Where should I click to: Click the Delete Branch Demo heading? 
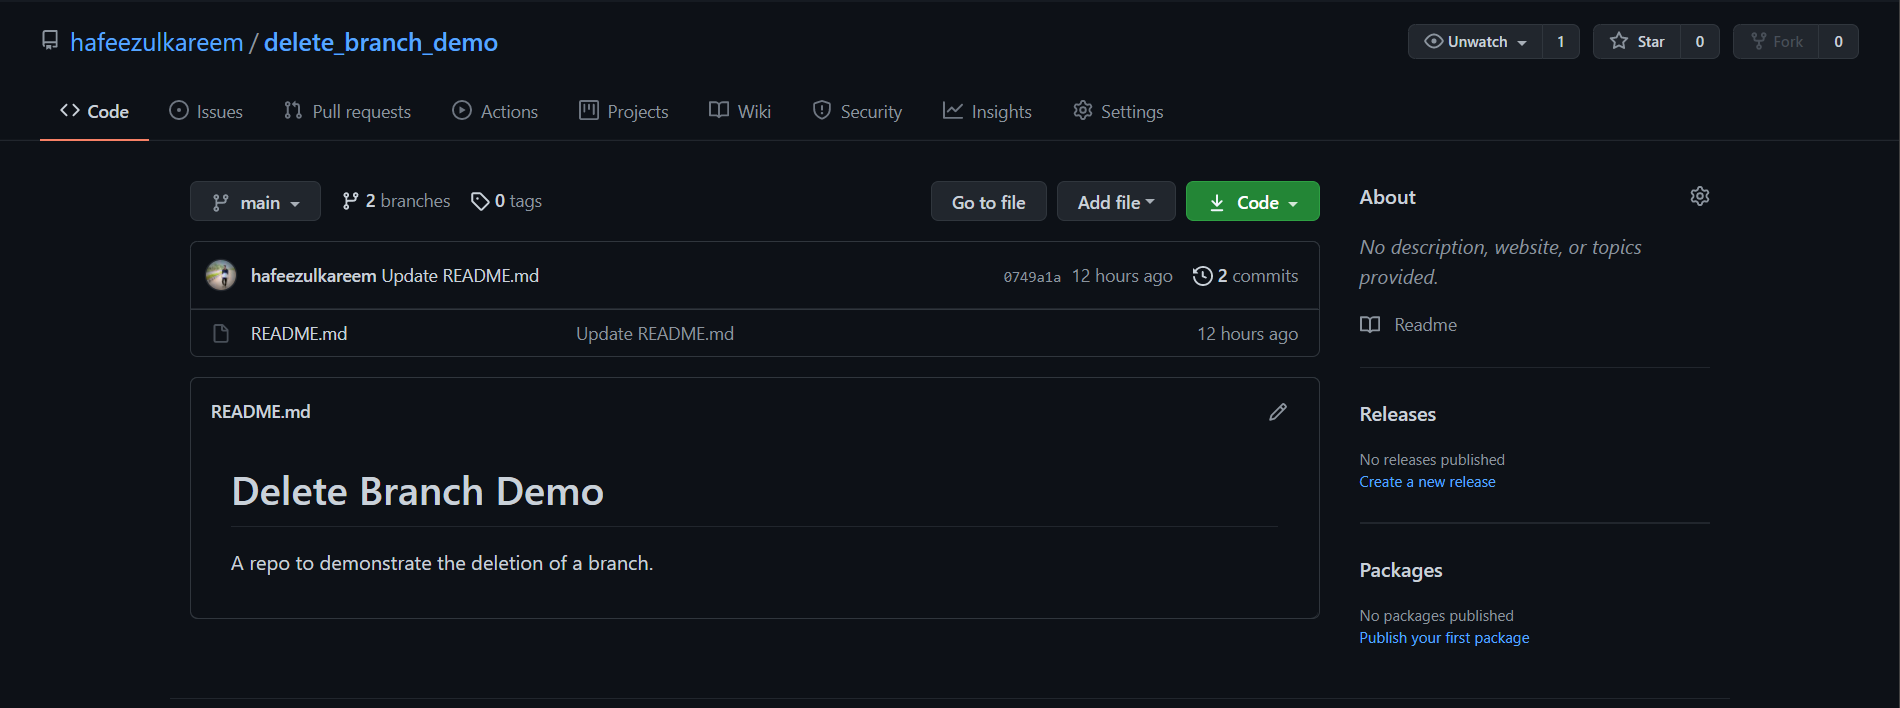[418, 492]
